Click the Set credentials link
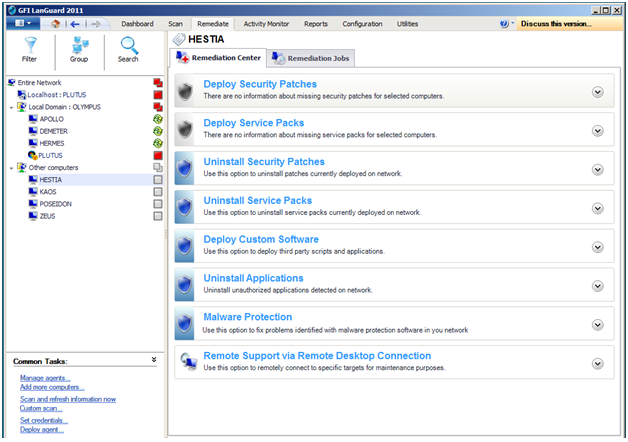628x442 pixels. click(x=44, y=420)
